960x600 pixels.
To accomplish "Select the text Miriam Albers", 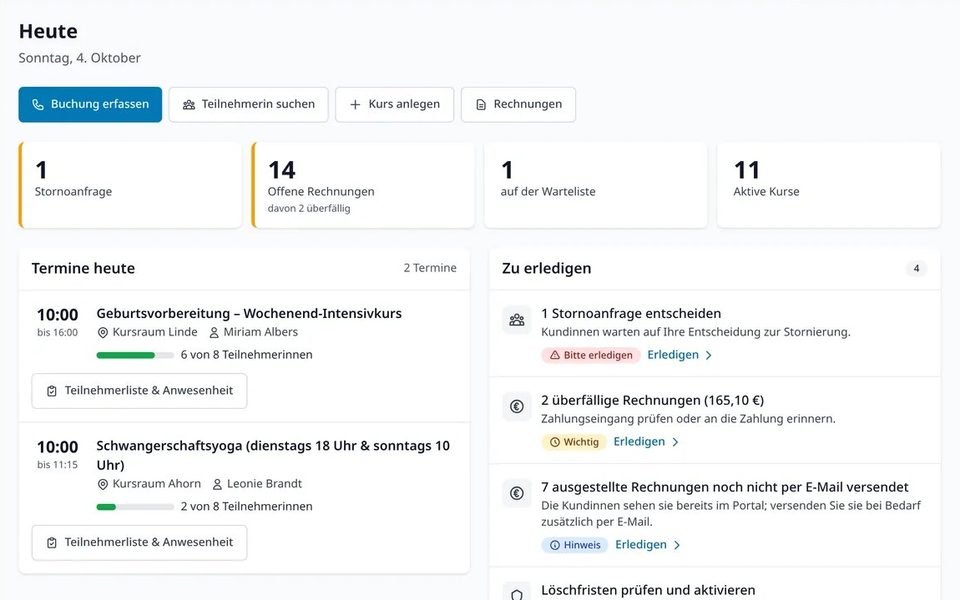I will coord(261,332).
